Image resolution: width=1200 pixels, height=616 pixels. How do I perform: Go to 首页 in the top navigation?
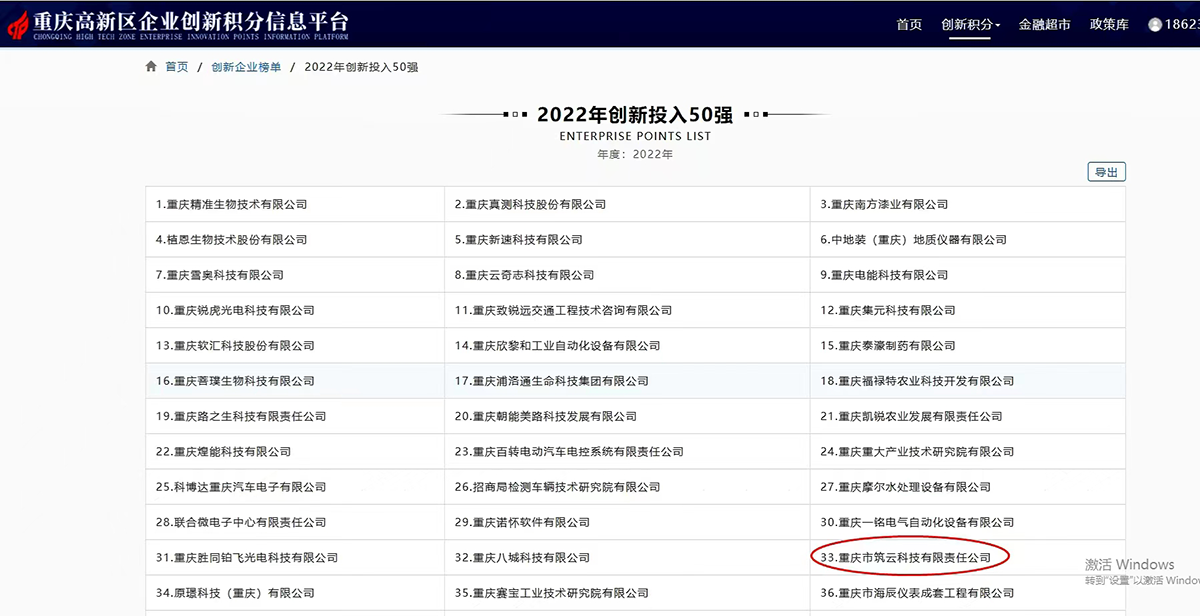[909, 24]
